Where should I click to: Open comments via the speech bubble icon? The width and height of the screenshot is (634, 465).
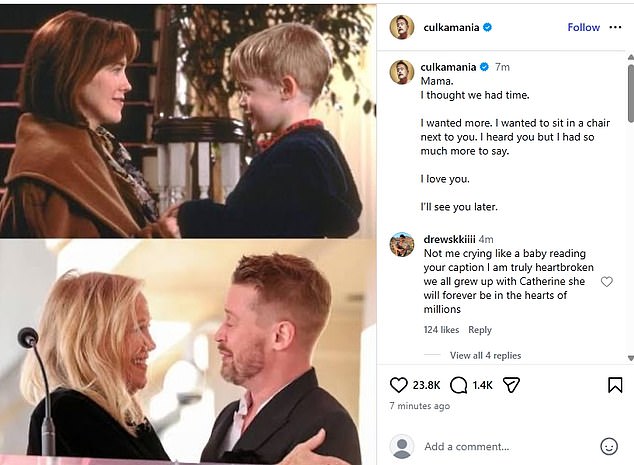459,385
